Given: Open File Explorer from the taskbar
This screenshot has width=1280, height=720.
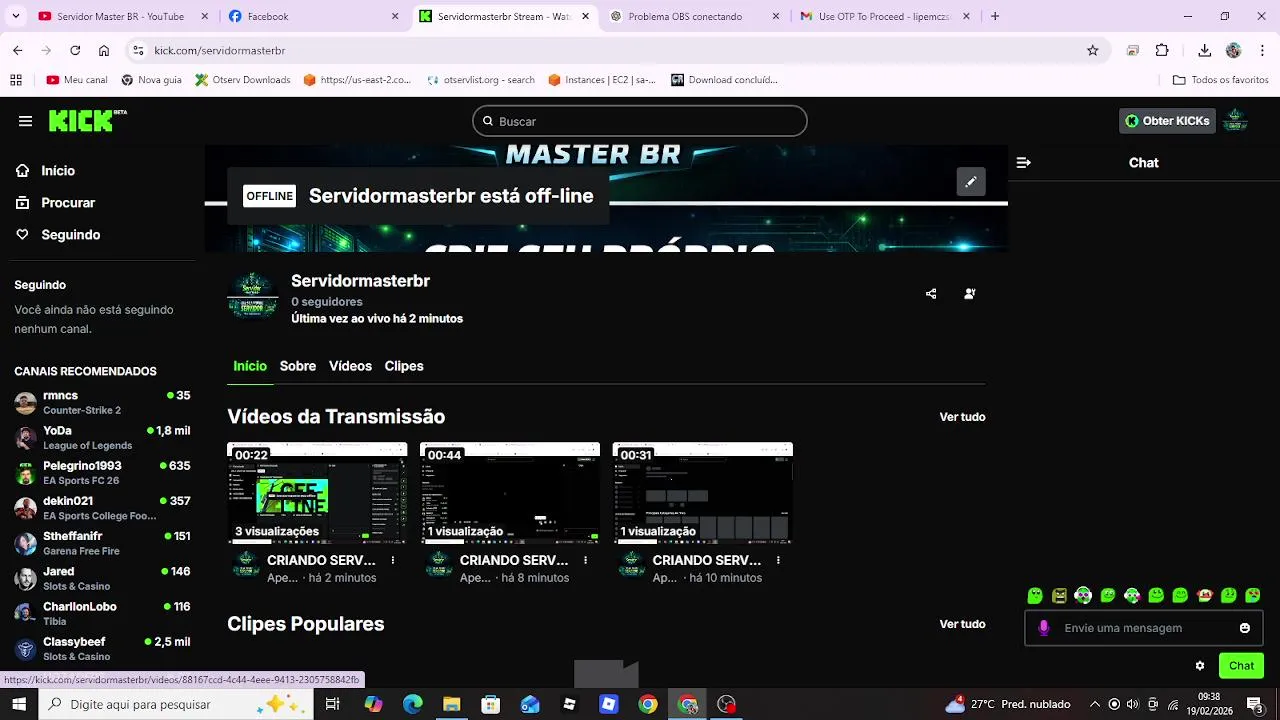Looking at the screenshot, I should pyautogui.click(x=451, y=704).
